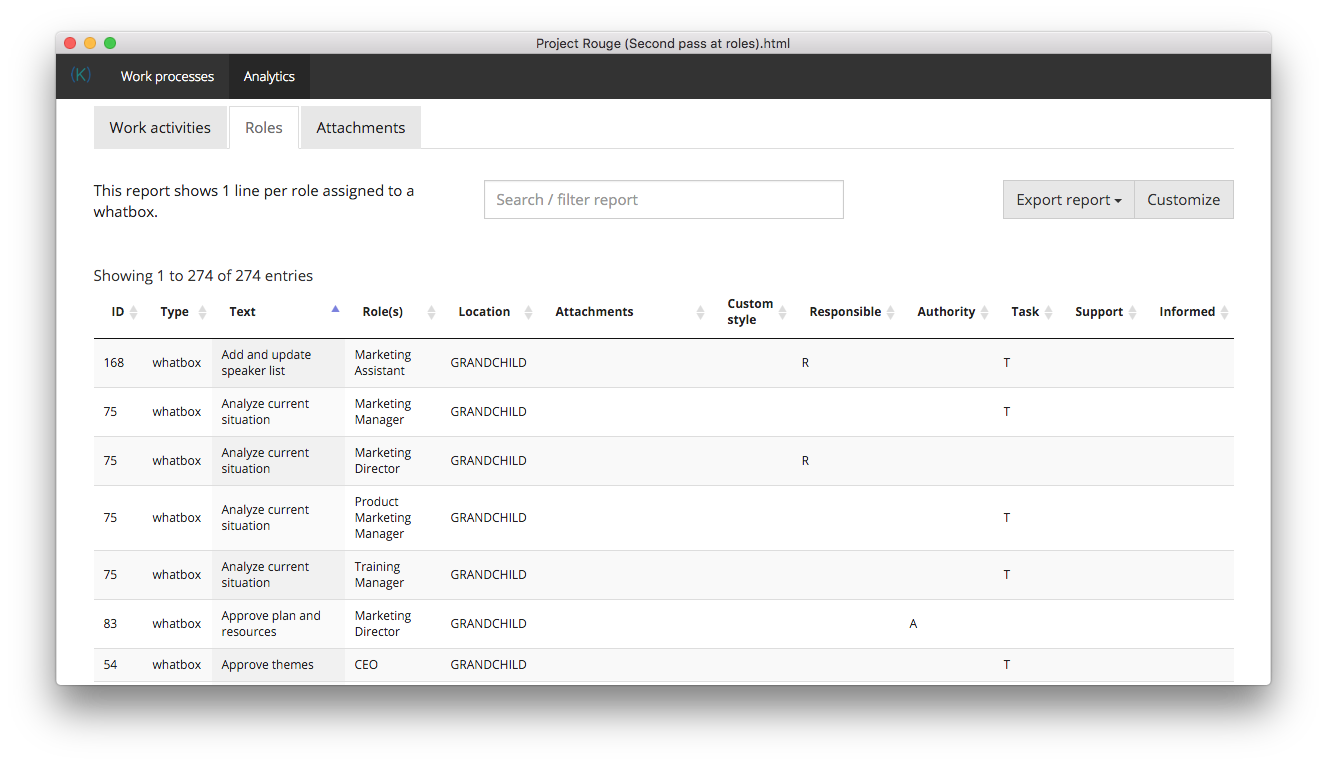Click the Authority column header label

tap(946, 312)
